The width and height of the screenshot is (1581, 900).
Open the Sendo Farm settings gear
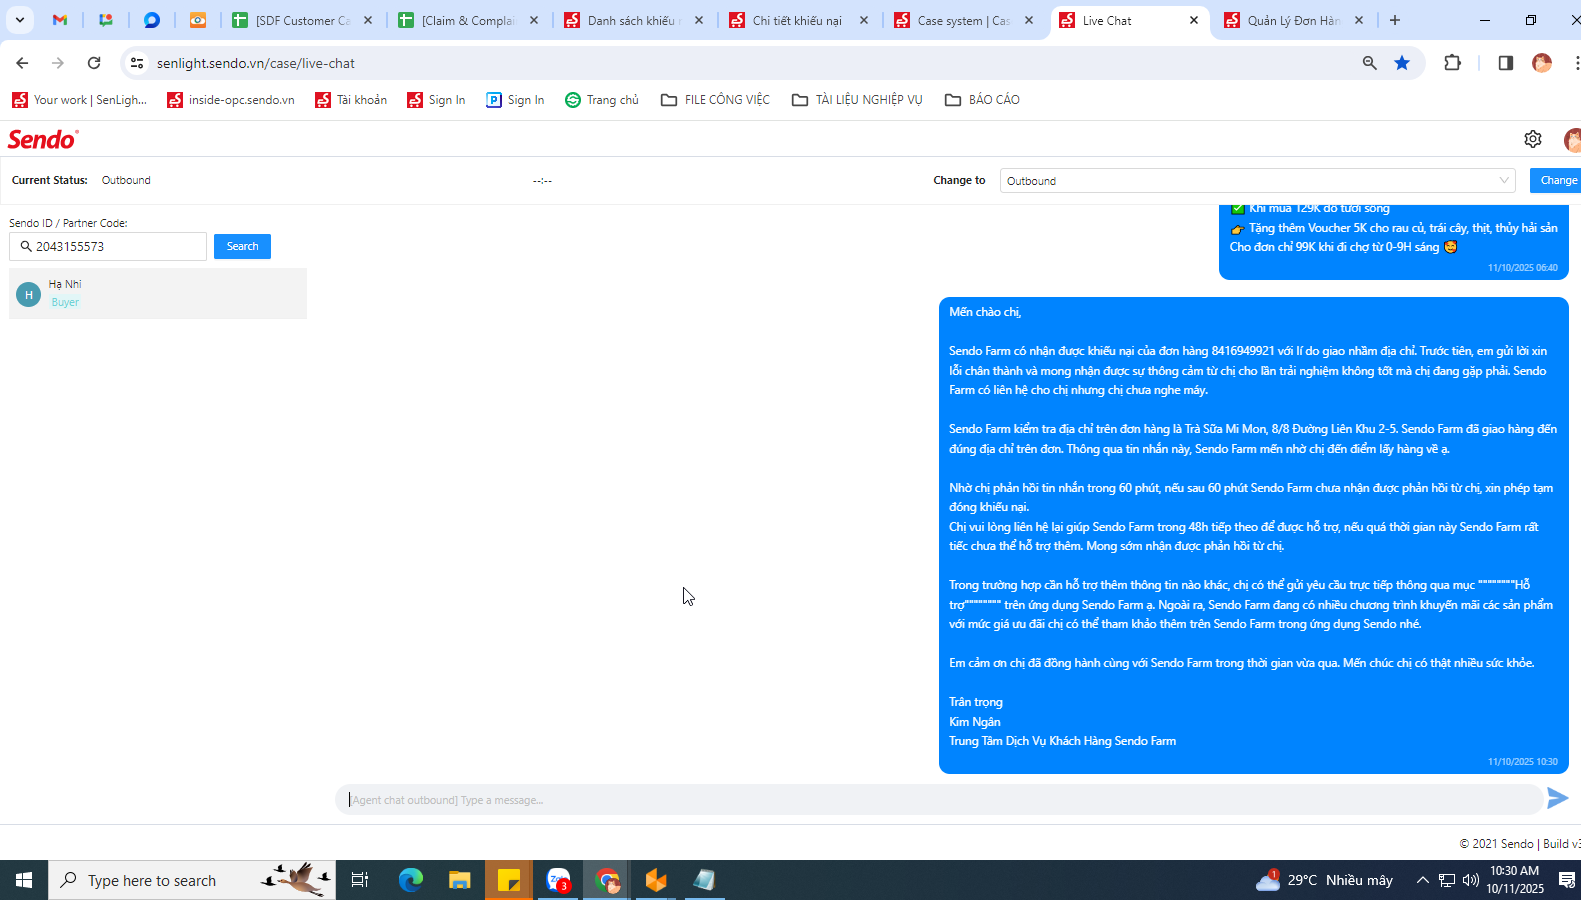click(x=1532, y=139)
